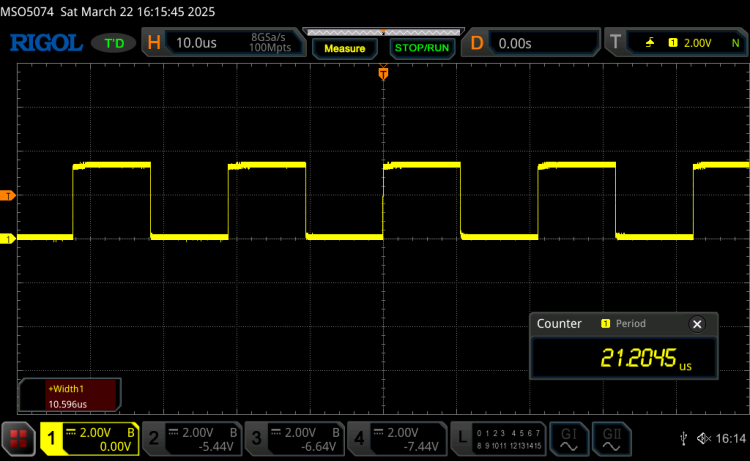Click the USB device status icon
The image size is (750, 461).
[682, 438]
